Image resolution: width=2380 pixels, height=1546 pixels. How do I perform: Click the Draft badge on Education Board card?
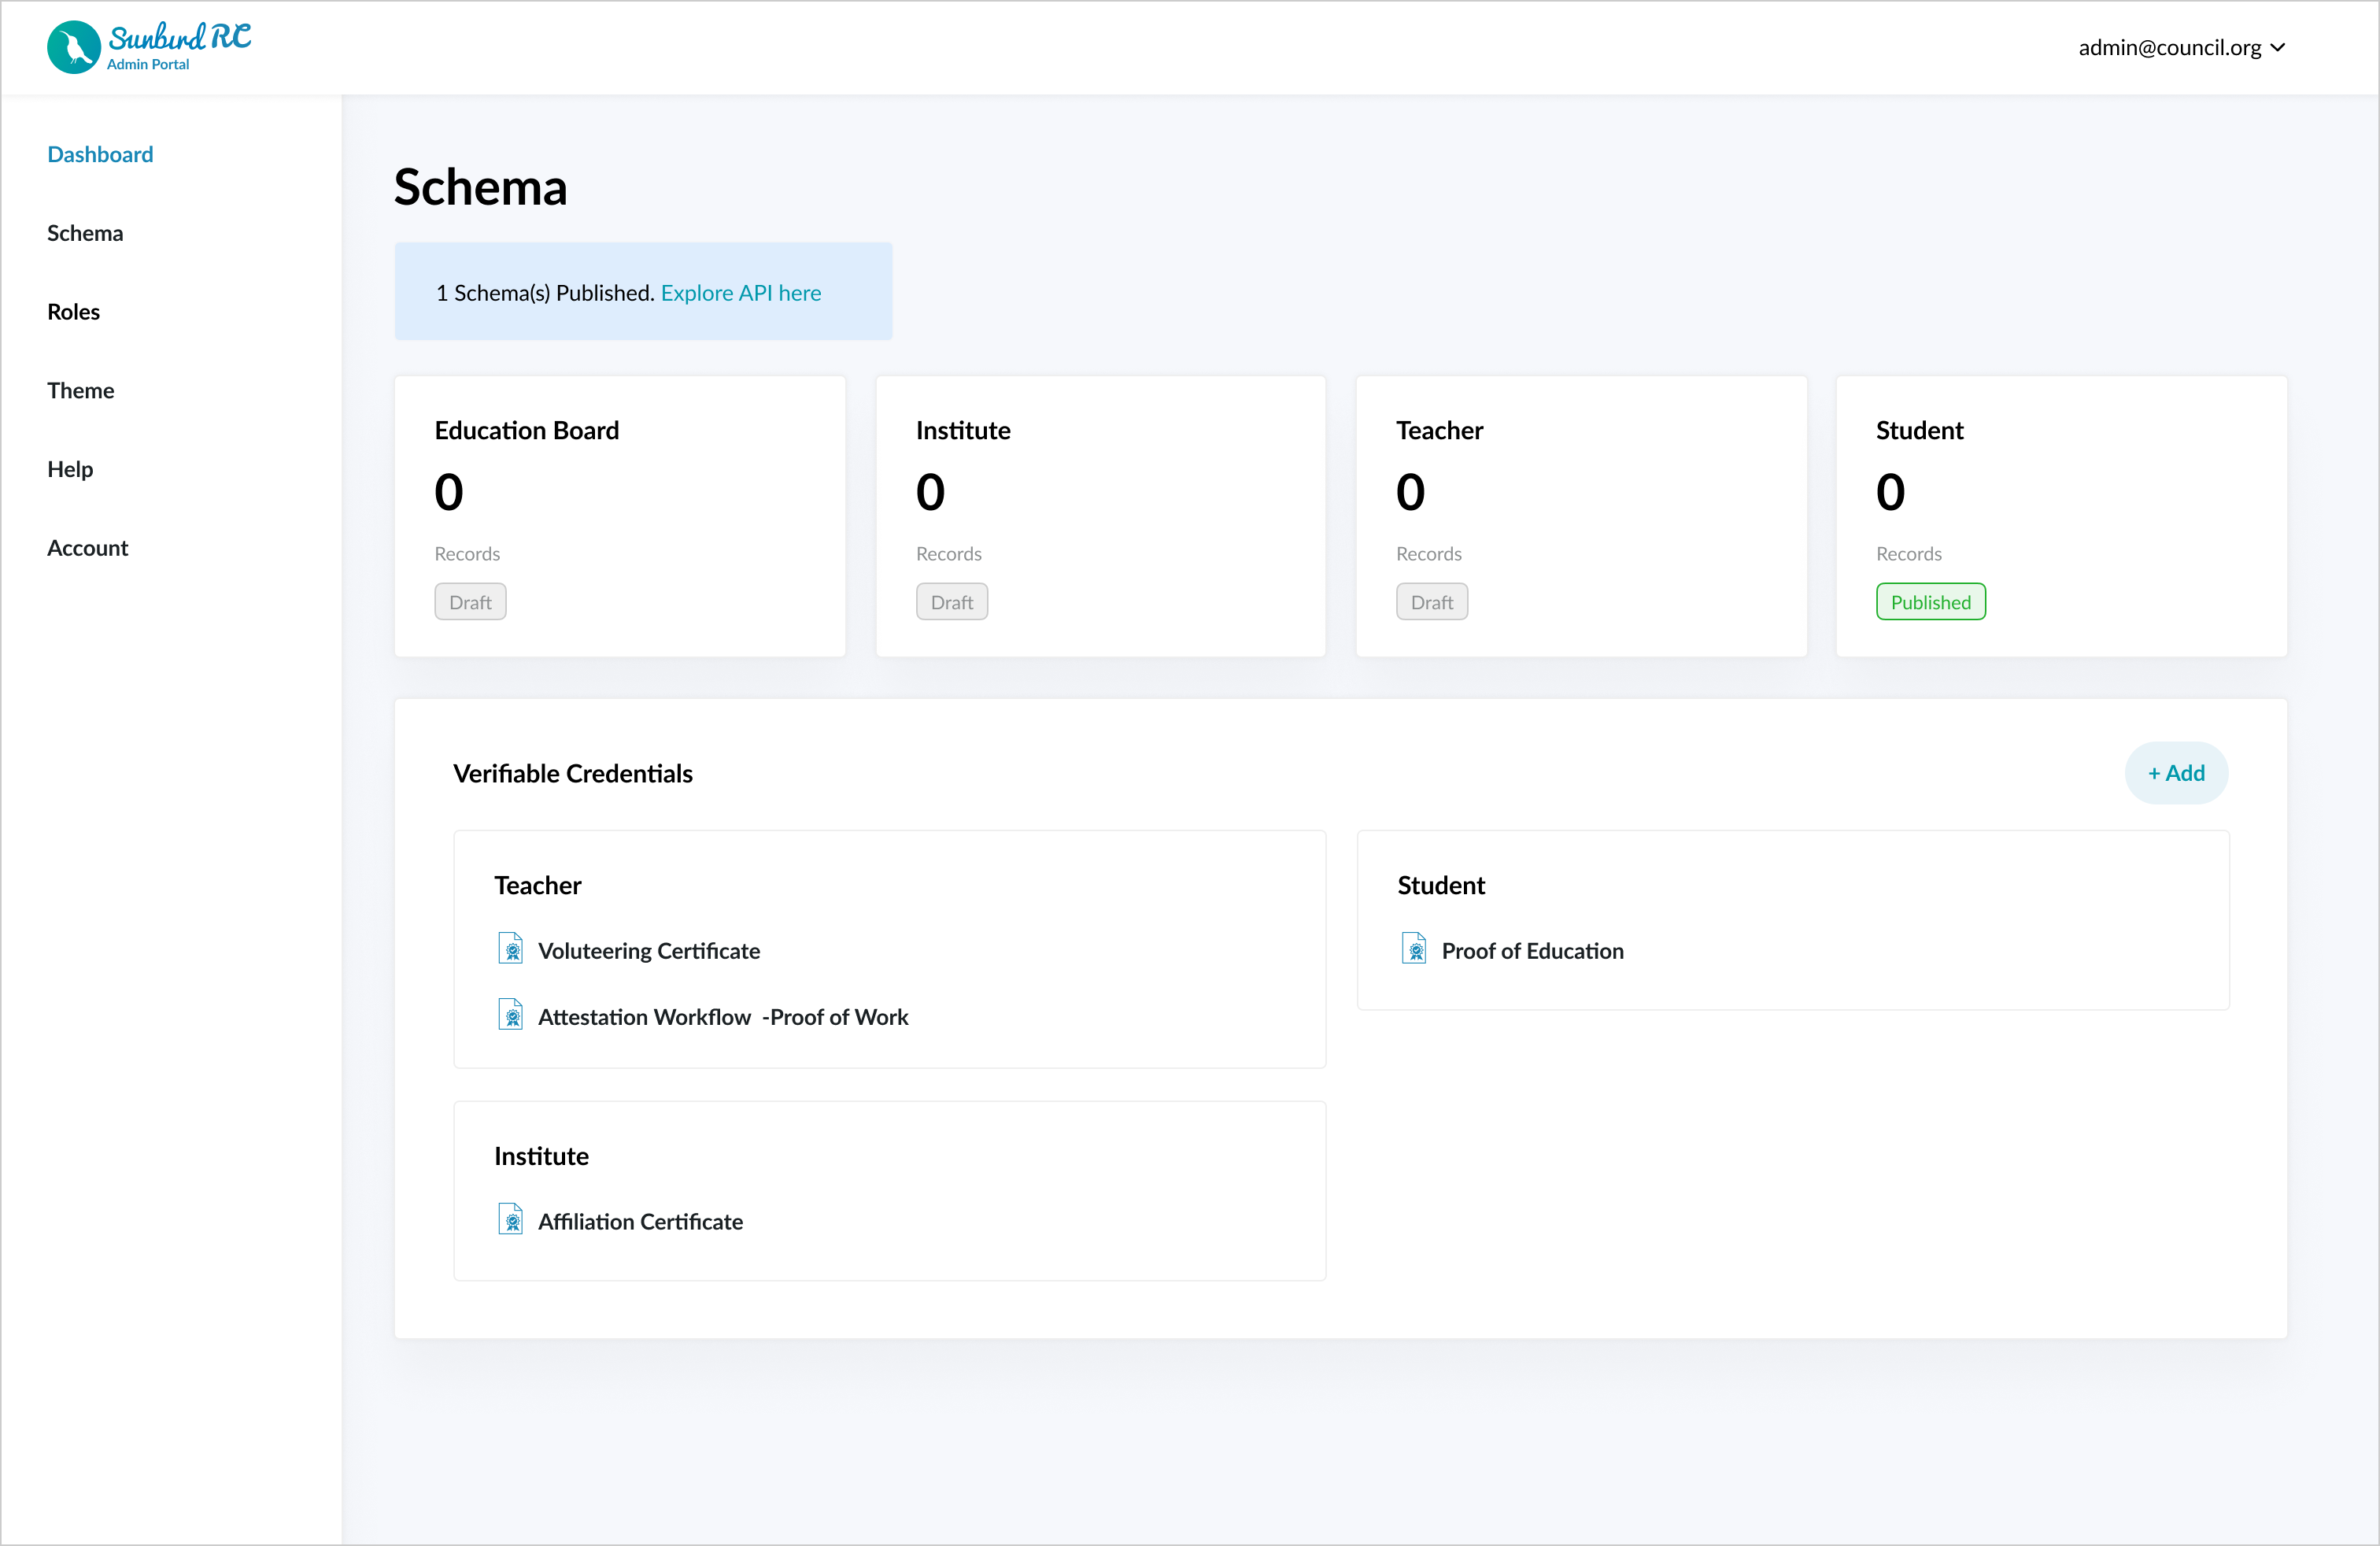tap(470, 602)
